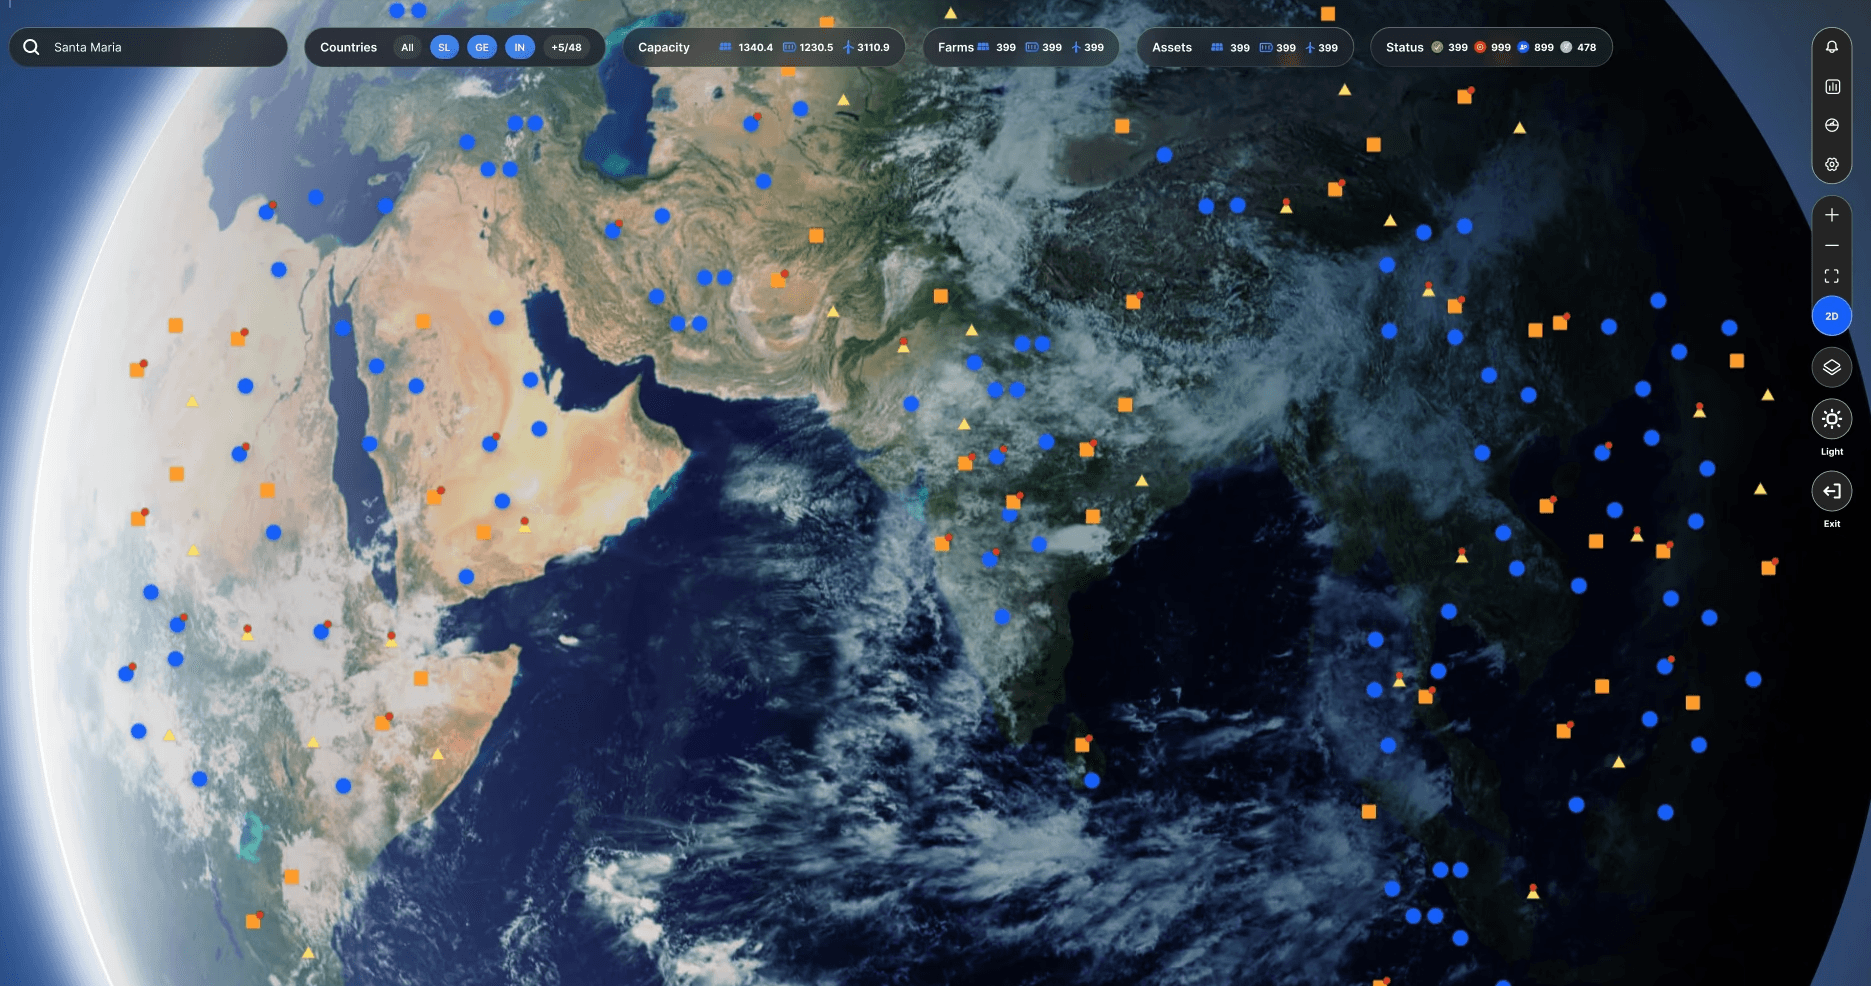Click the solar panel icon in Assets
Image resolution: width=1871 pixels, height=986 pixels.
coord(1217,47)
